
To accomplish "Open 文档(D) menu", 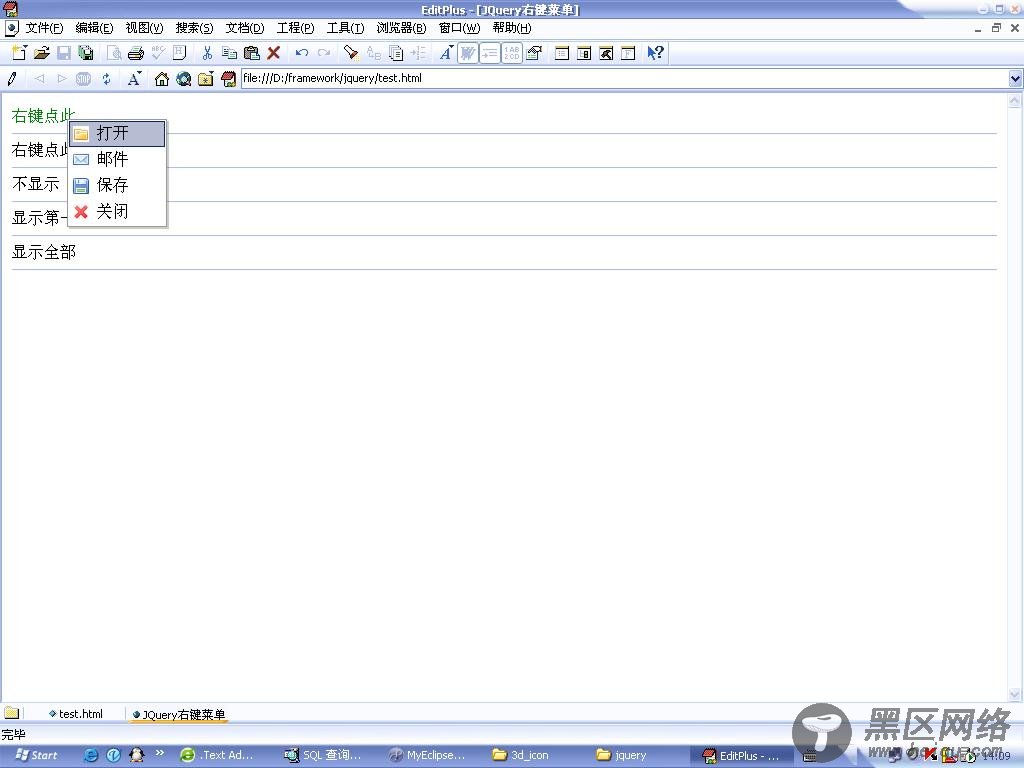I will [244, 28].
